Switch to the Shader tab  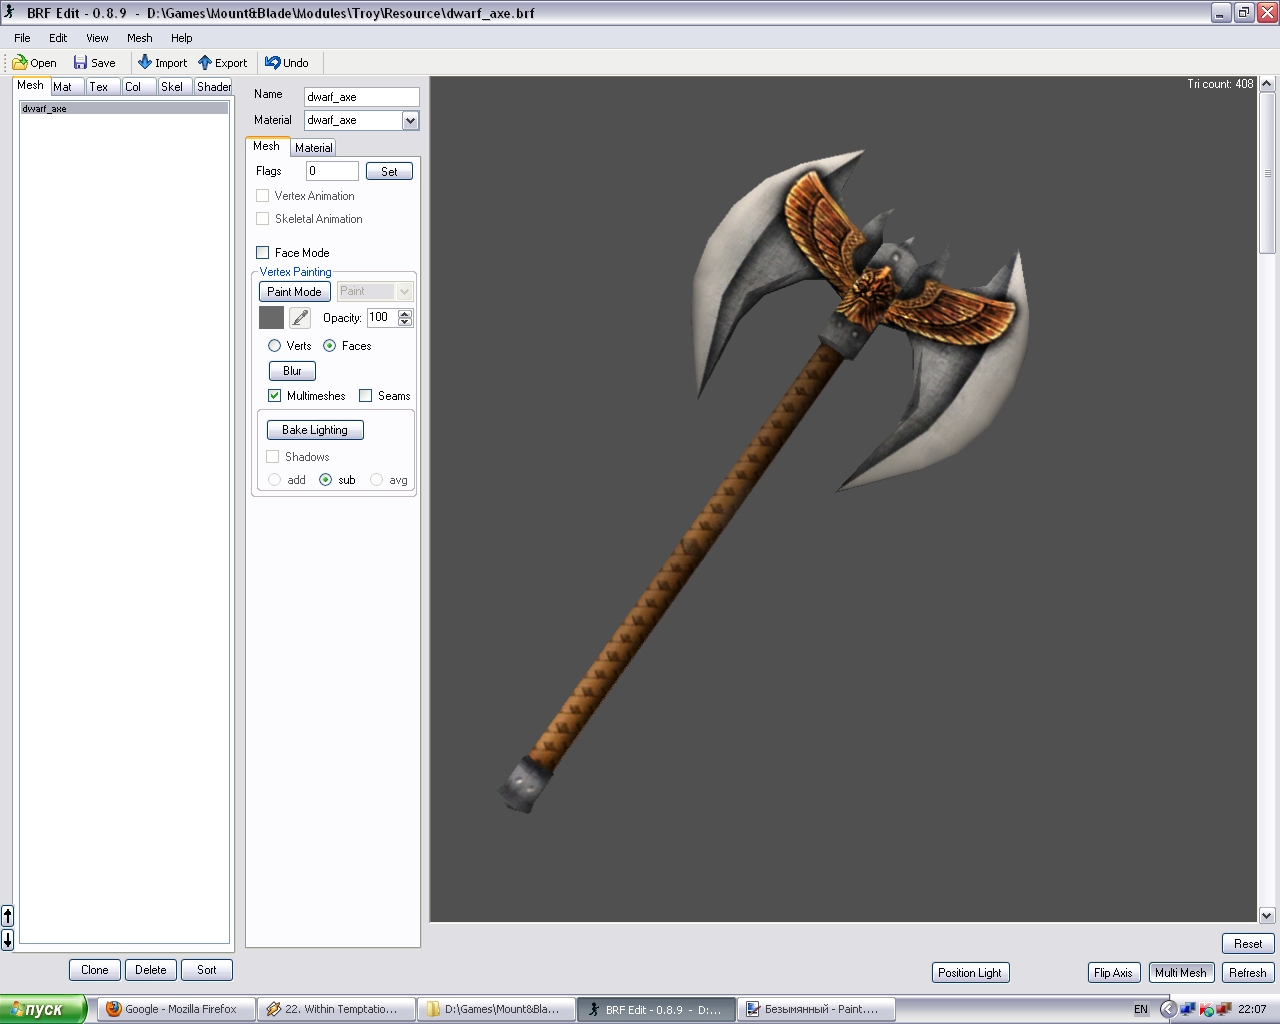coord(213,87)
